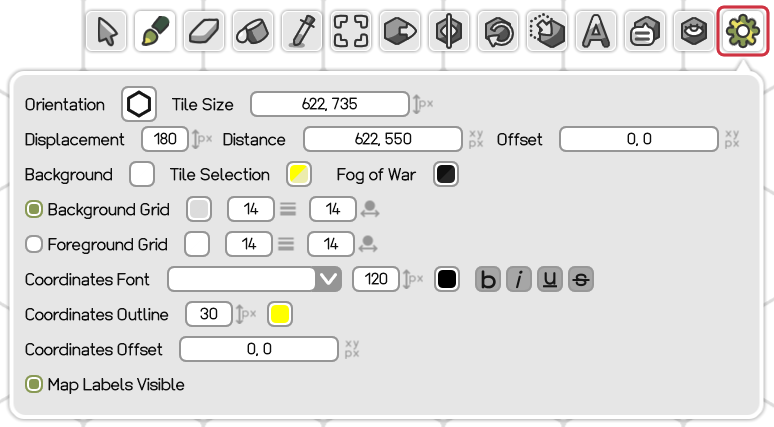The width and height of the screenshot is (774, 427).
Task: Toggle Map Labels Visible
Action: tap(34, 384)
